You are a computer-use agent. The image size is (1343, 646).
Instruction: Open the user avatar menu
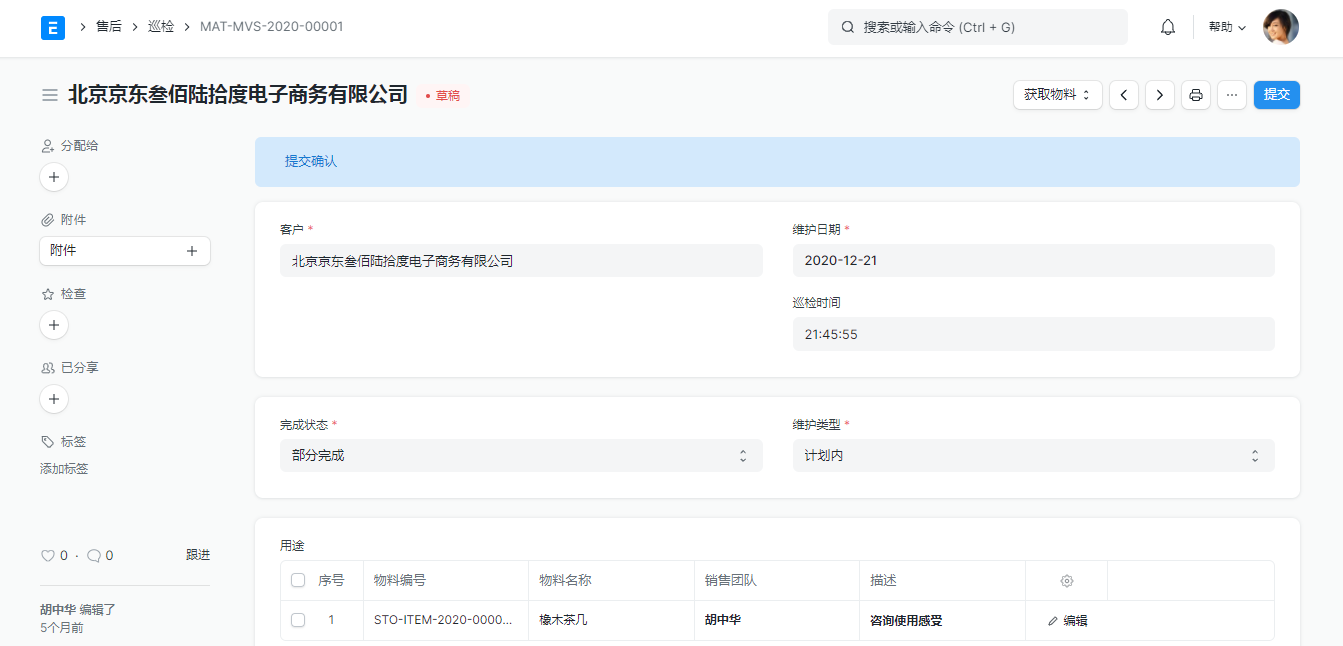click(x=1281, y=27)
